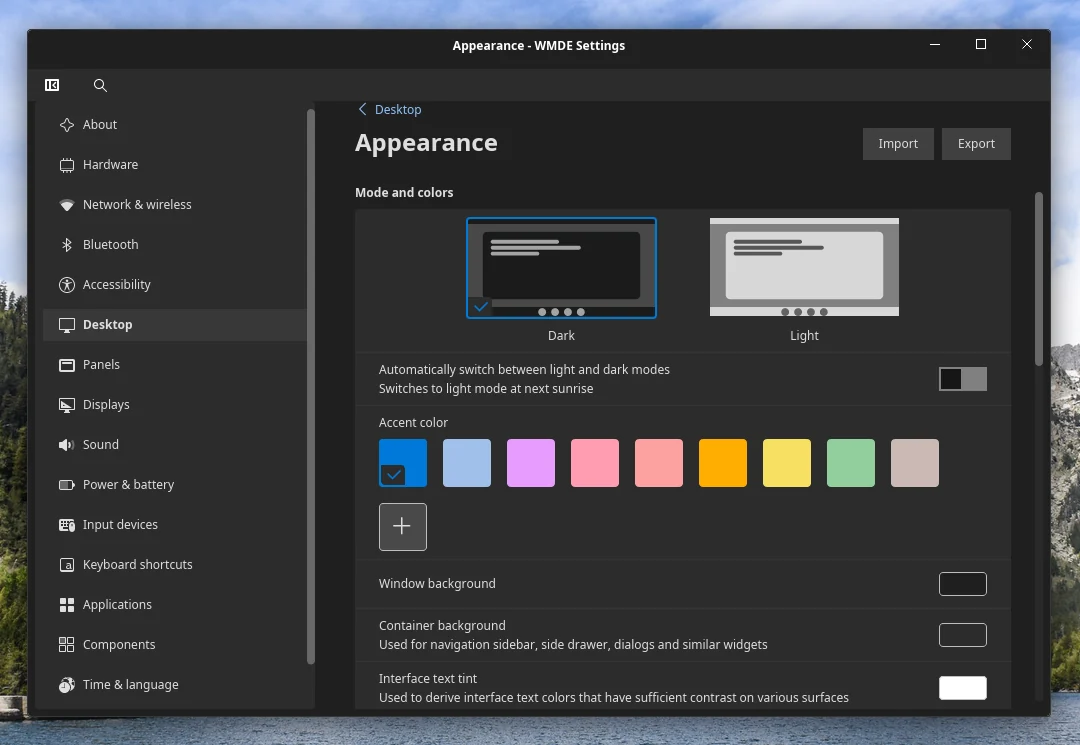Click the Components squares icon
1080x745 pixels.
(x=67, y=644)
